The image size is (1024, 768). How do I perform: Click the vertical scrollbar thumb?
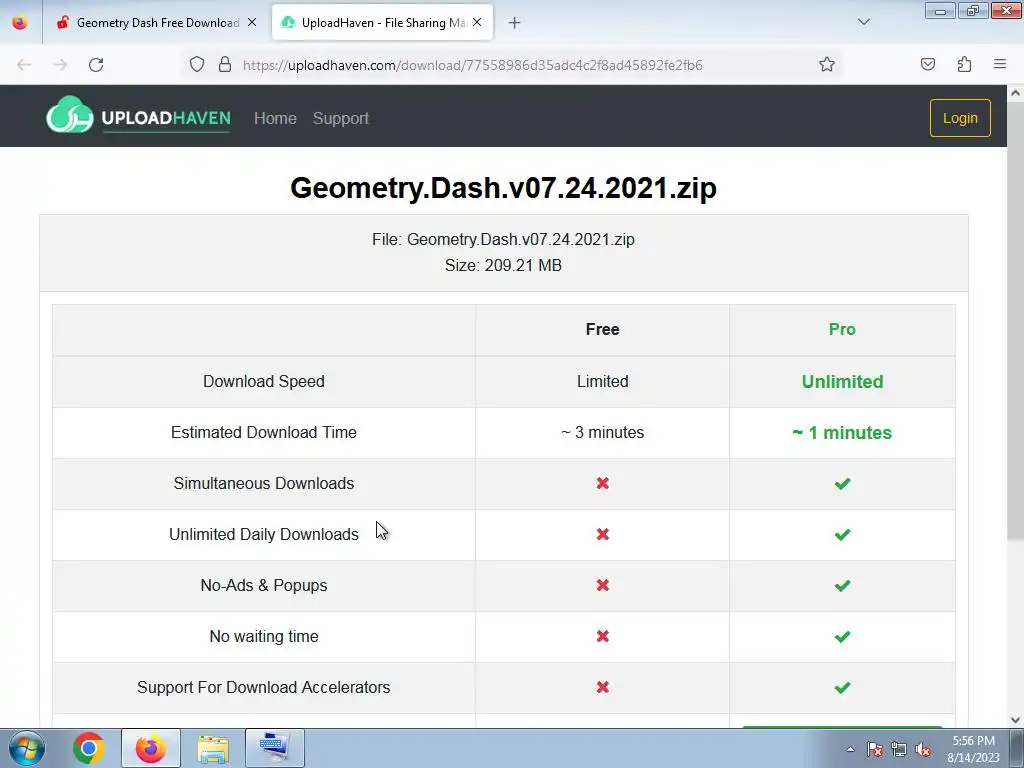[1016, 321]
